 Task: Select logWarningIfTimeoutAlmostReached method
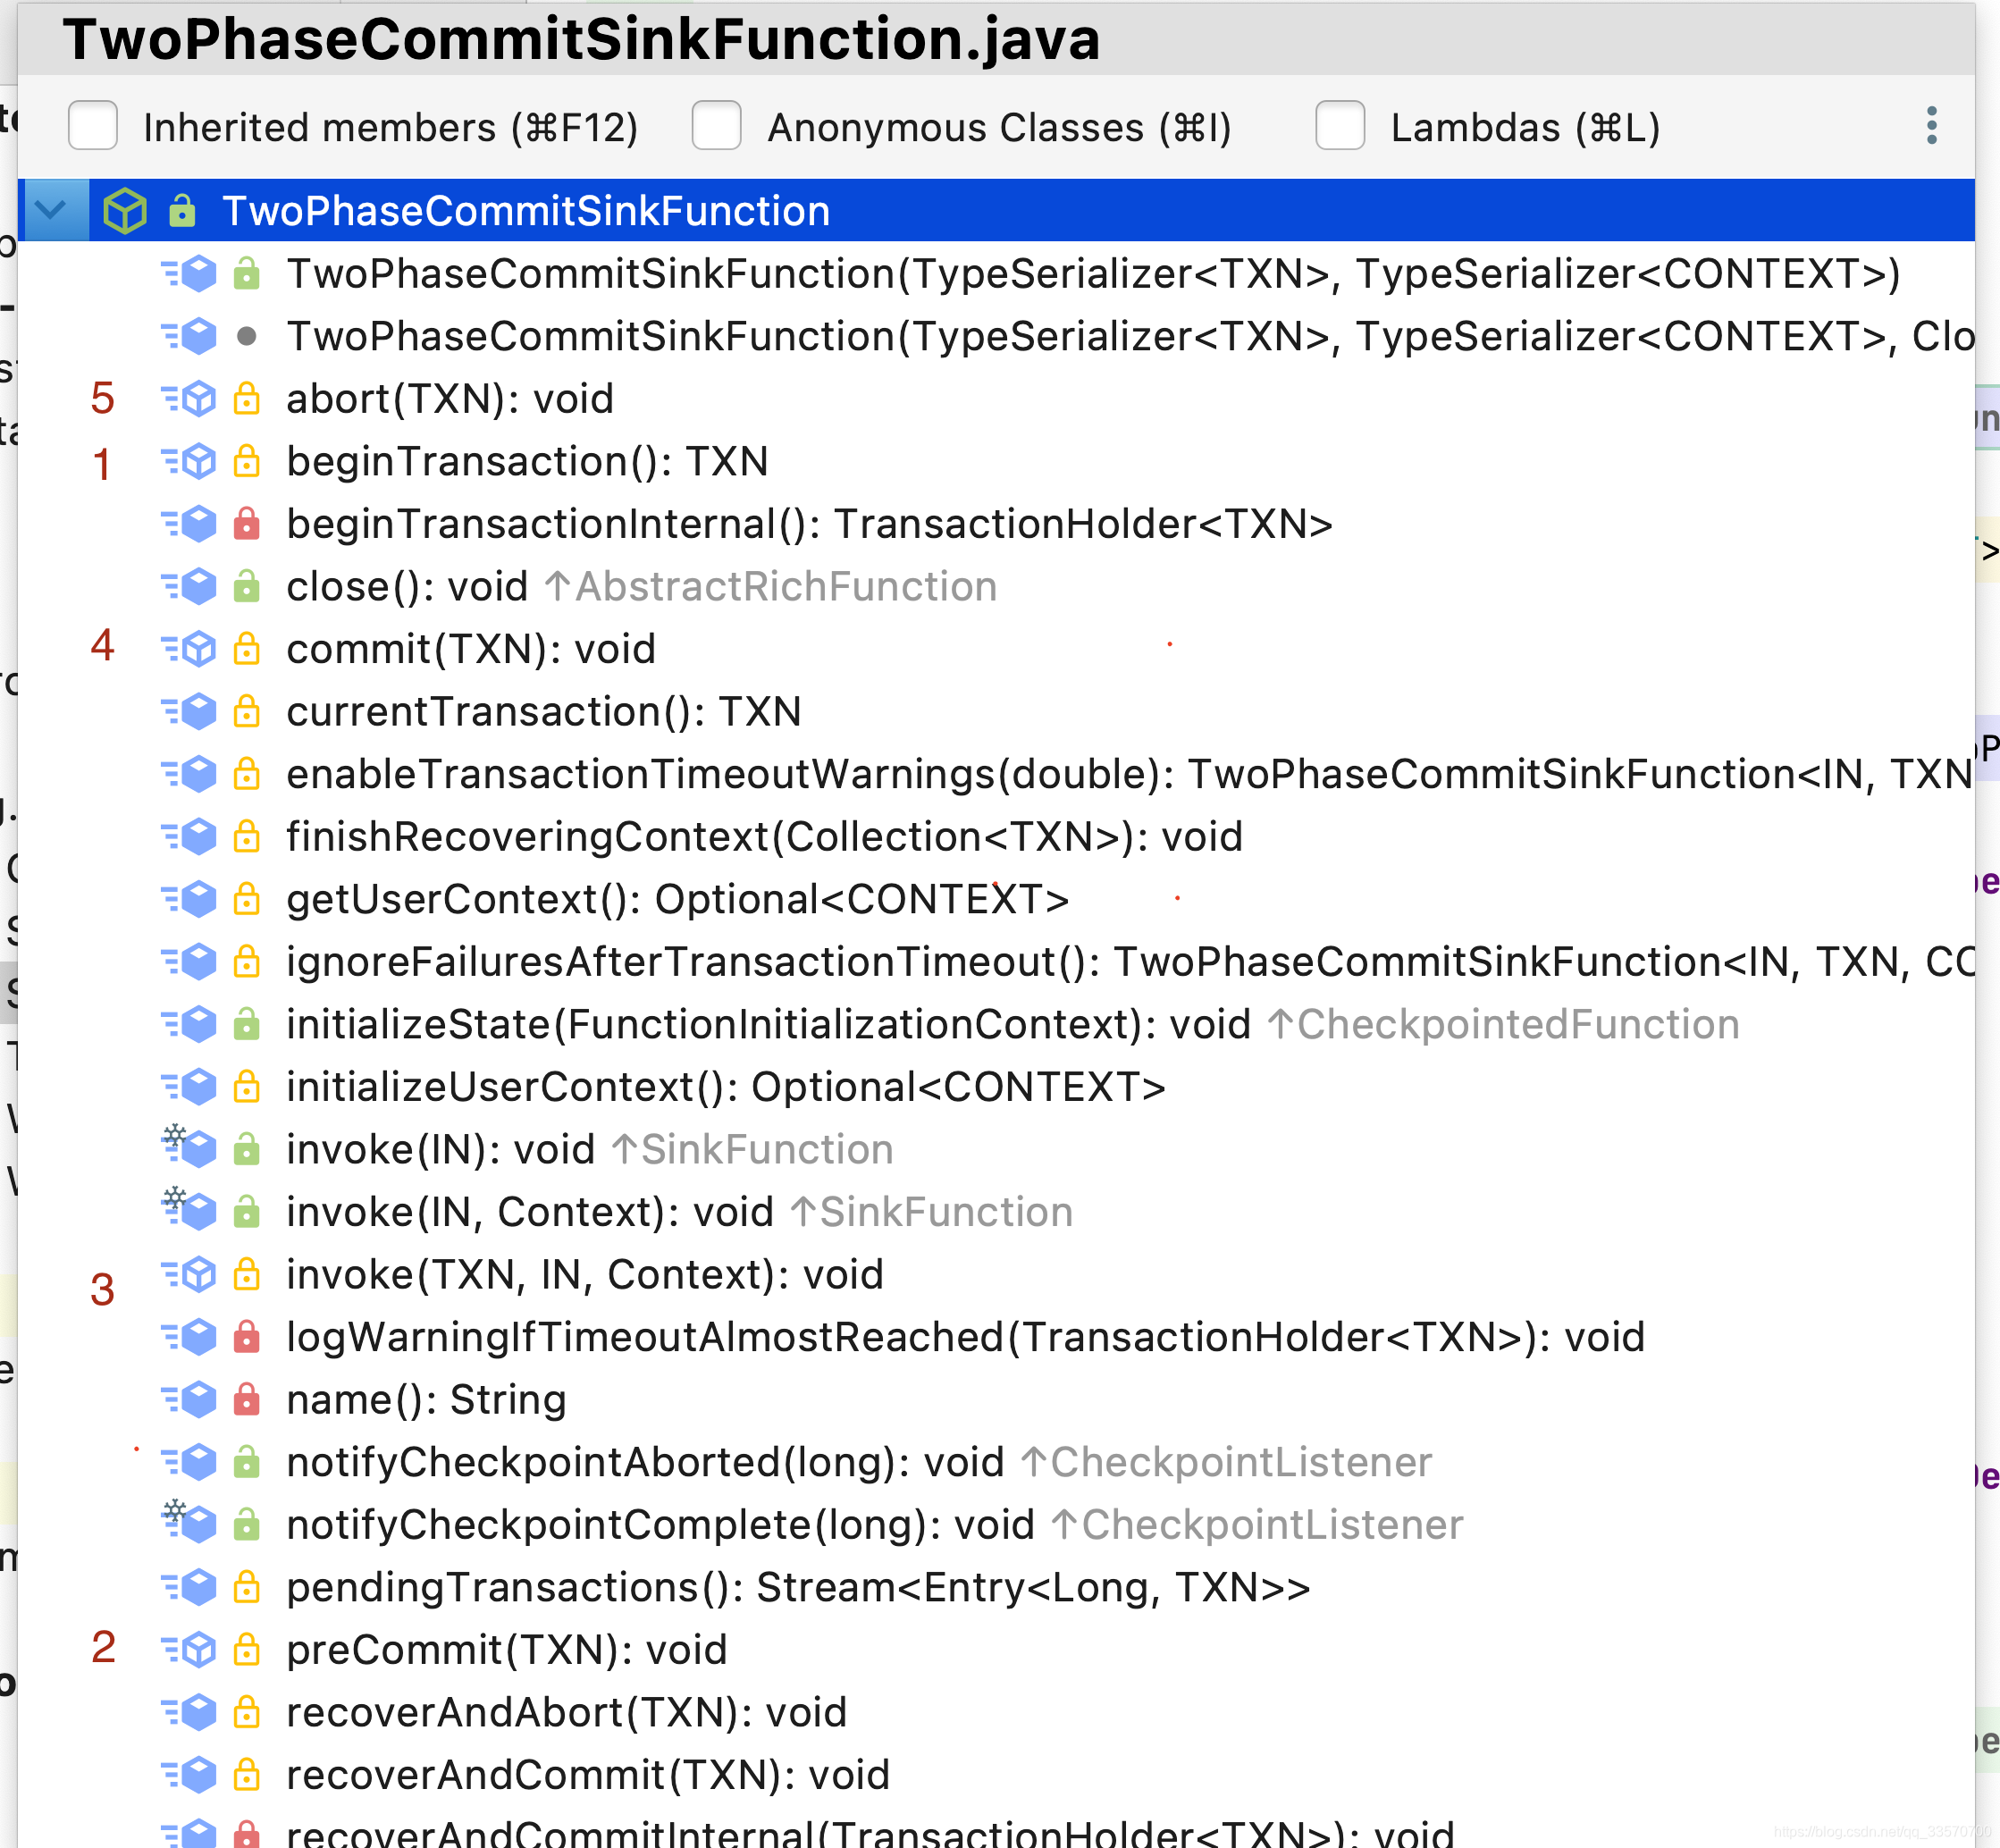[x=965, y=1337]
